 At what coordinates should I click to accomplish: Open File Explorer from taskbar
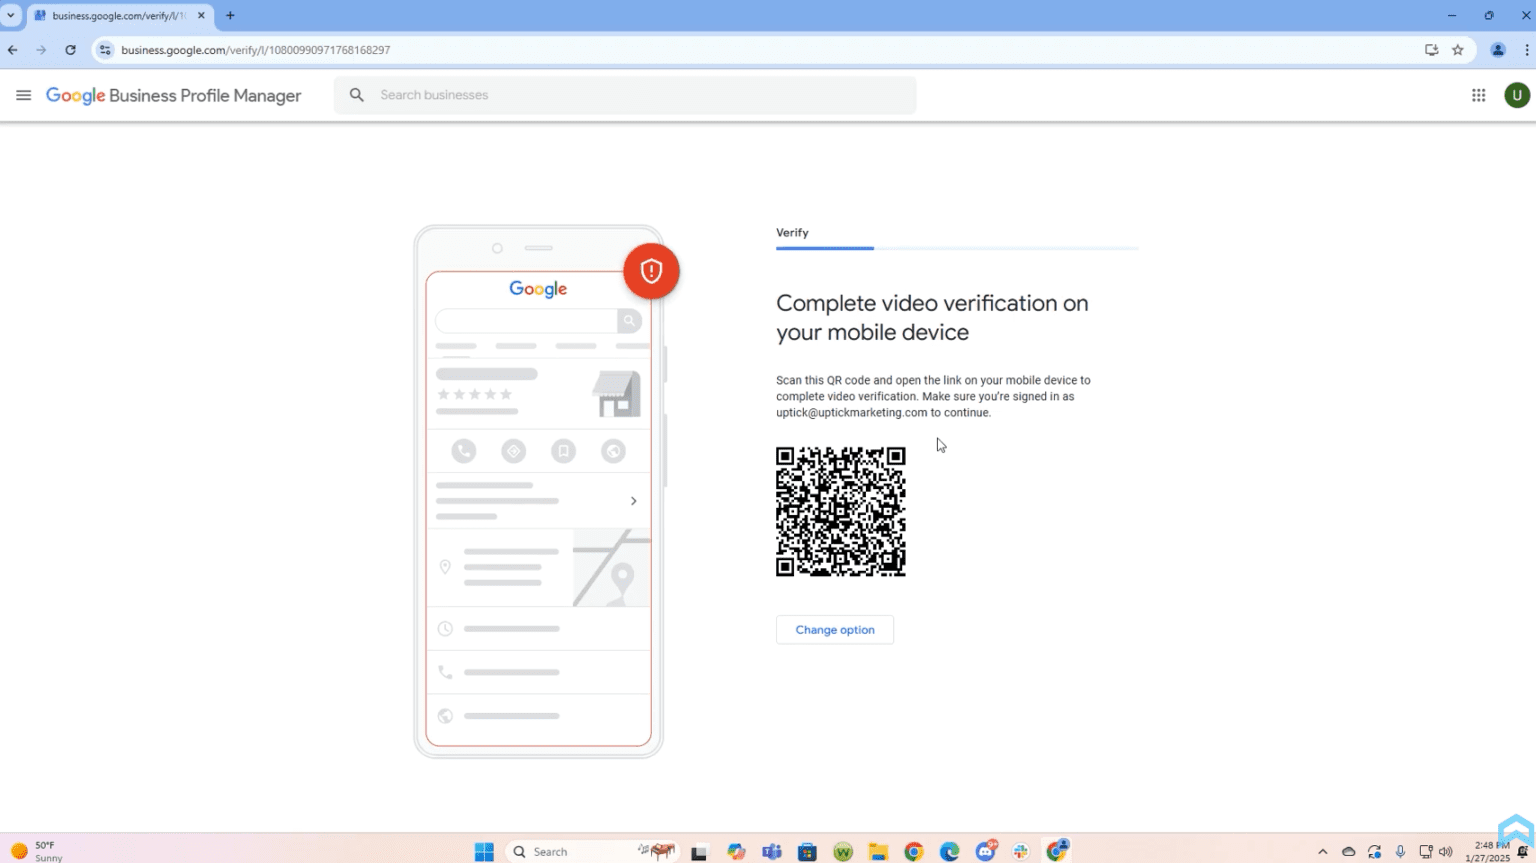878,852
